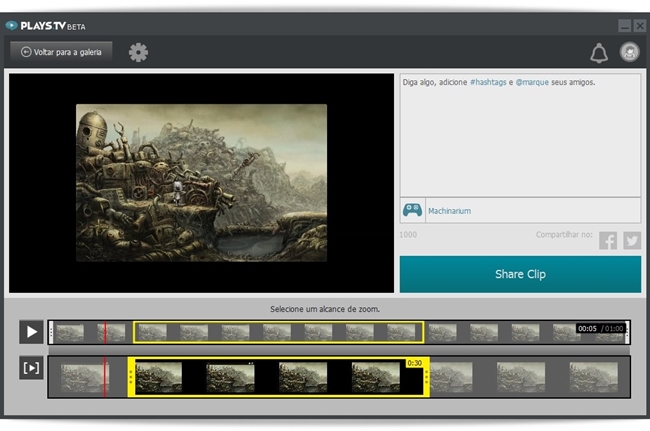Click the last thumbnail in the lower timeline
Image resolution: width=650 pixels, height=431 pixels.
[x=593, y=377]
